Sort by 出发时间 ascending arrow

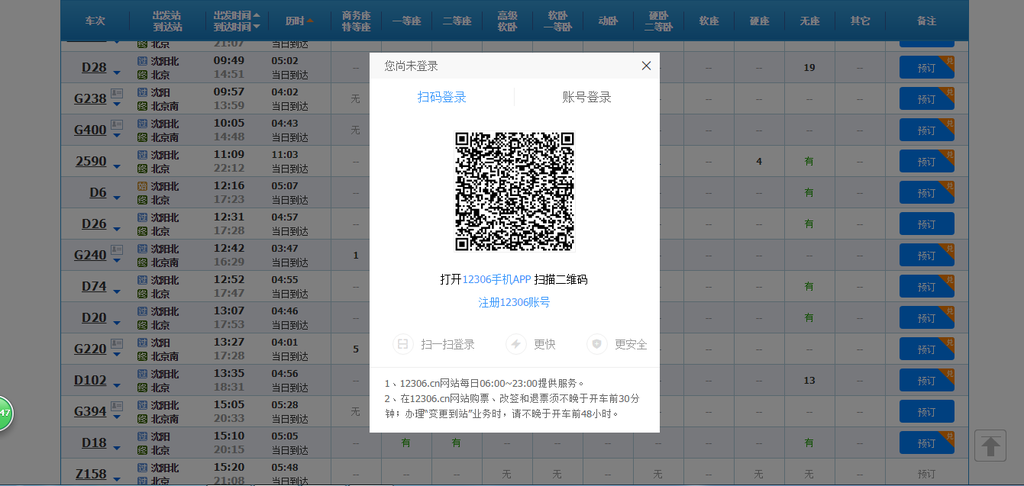pyautogui.click(x=256, y=15)
